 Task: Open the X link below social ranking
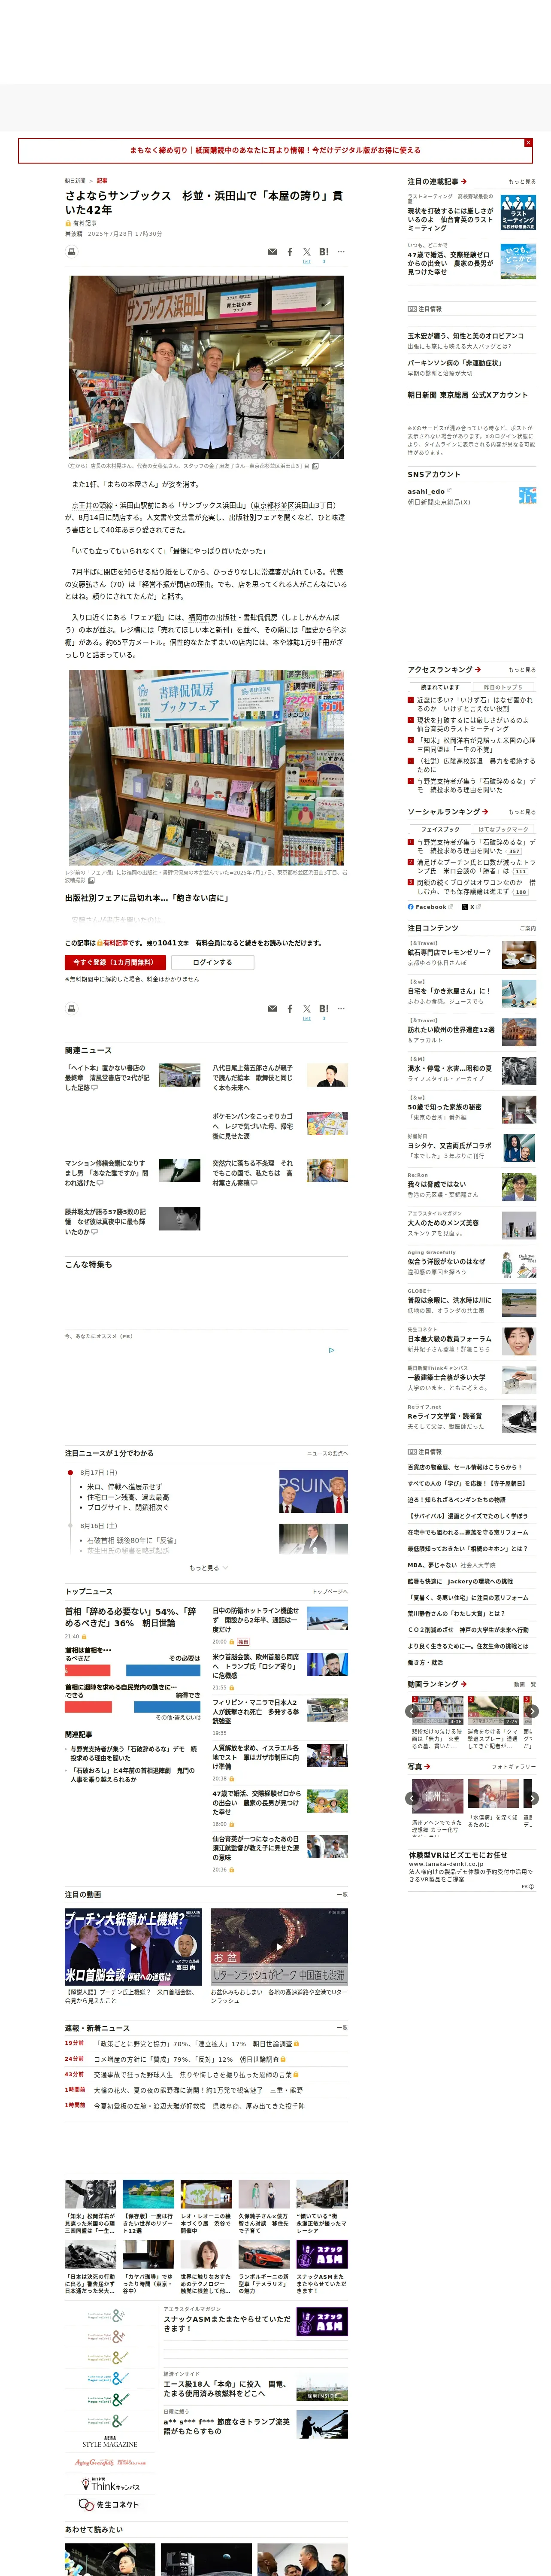point(471,907)
